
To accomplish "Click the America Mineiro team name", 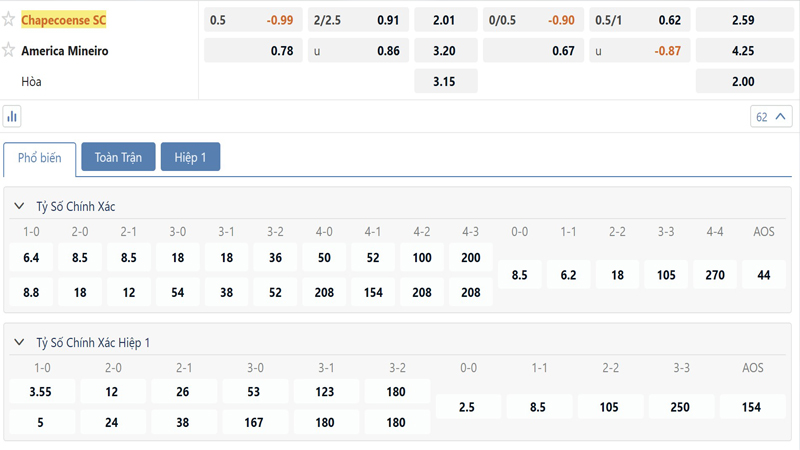I will pos(65,50).
